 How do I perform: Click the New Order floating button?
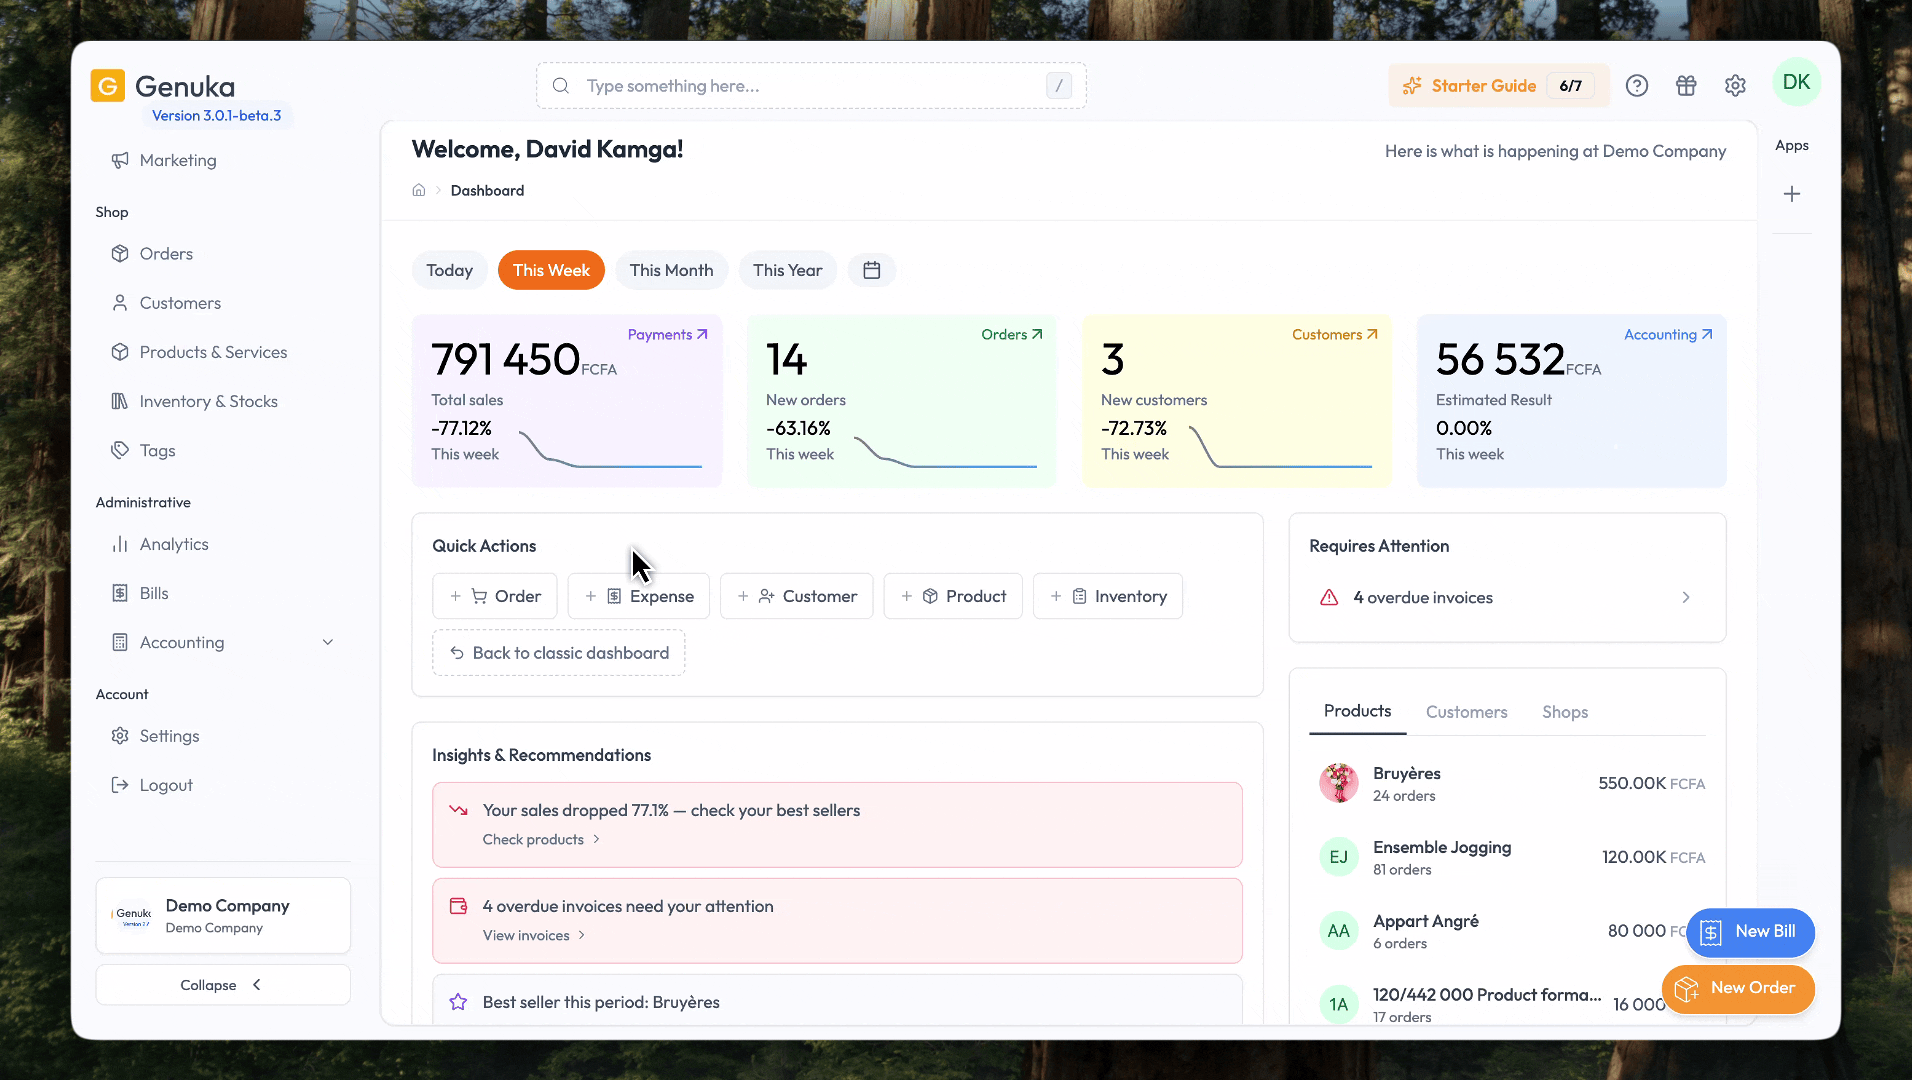1738,989
